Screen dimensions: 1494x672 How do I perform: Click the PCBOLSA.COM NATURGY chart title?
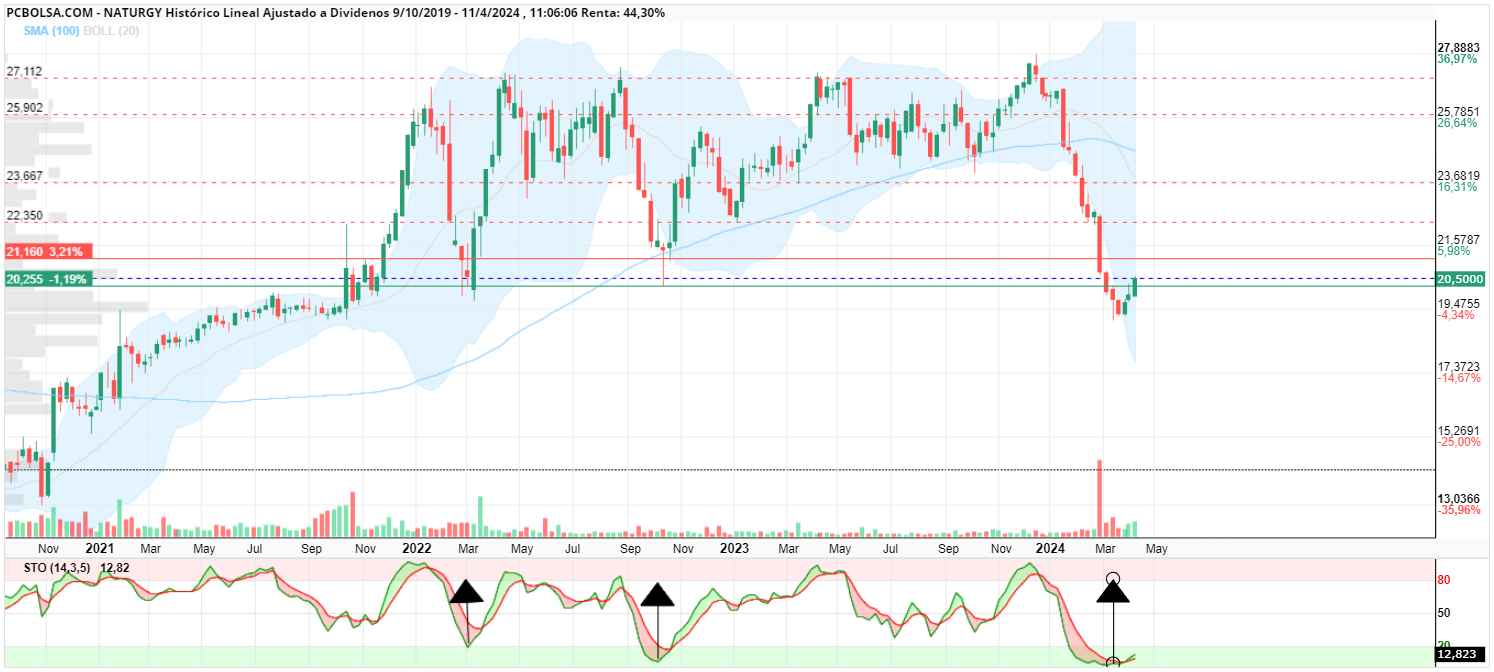coord(335,12)
